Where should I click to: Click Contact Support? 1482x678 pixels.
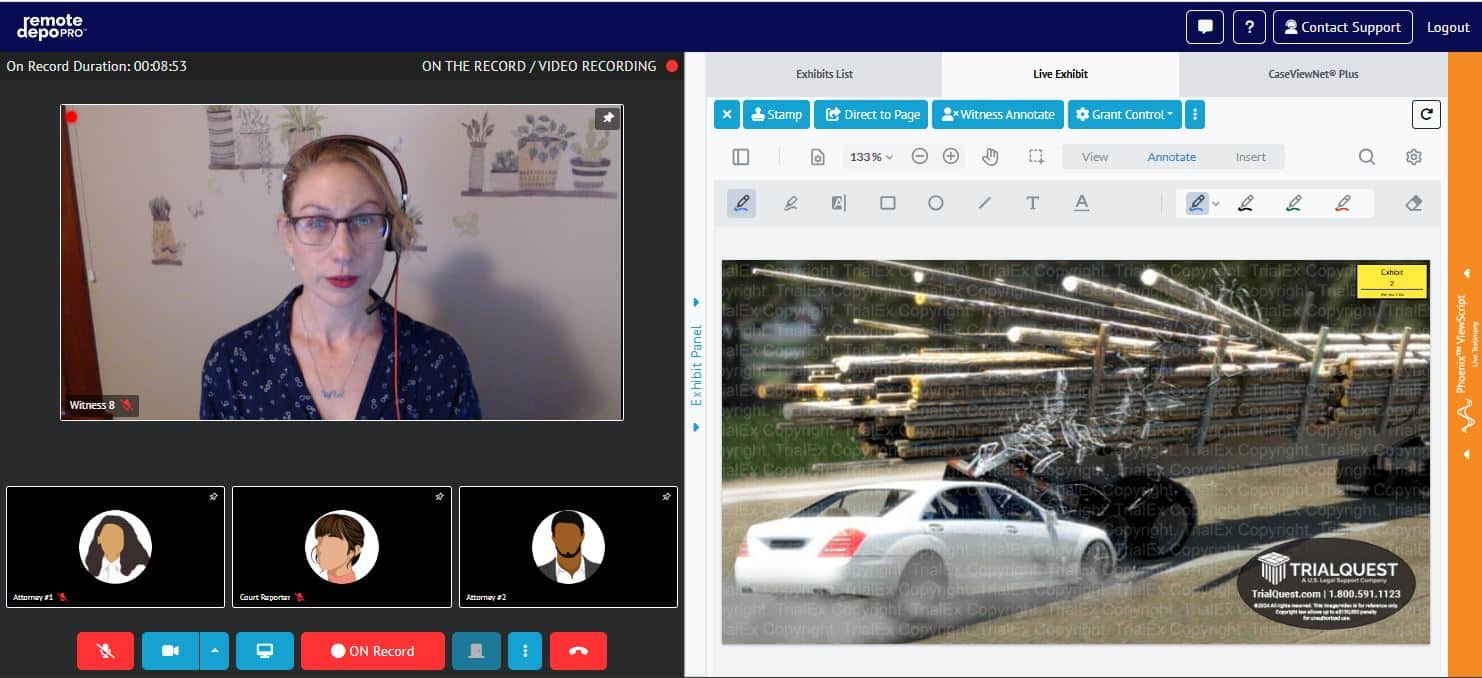coord(1343,27)
